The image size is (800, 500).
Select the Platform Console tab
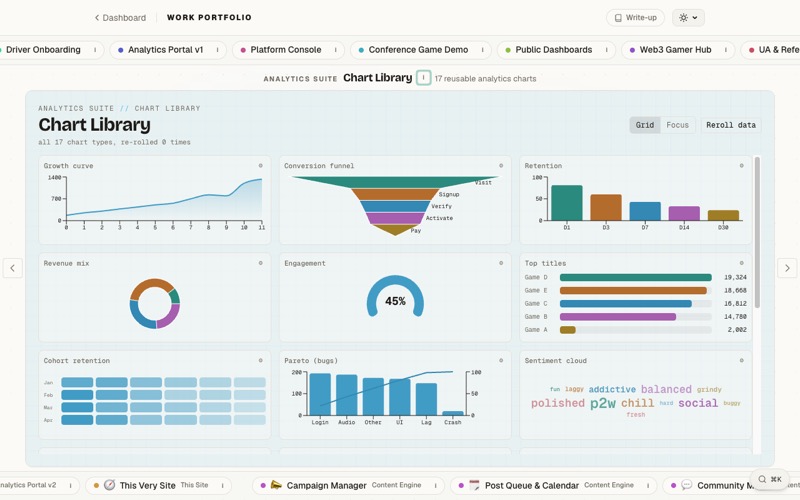286,50
